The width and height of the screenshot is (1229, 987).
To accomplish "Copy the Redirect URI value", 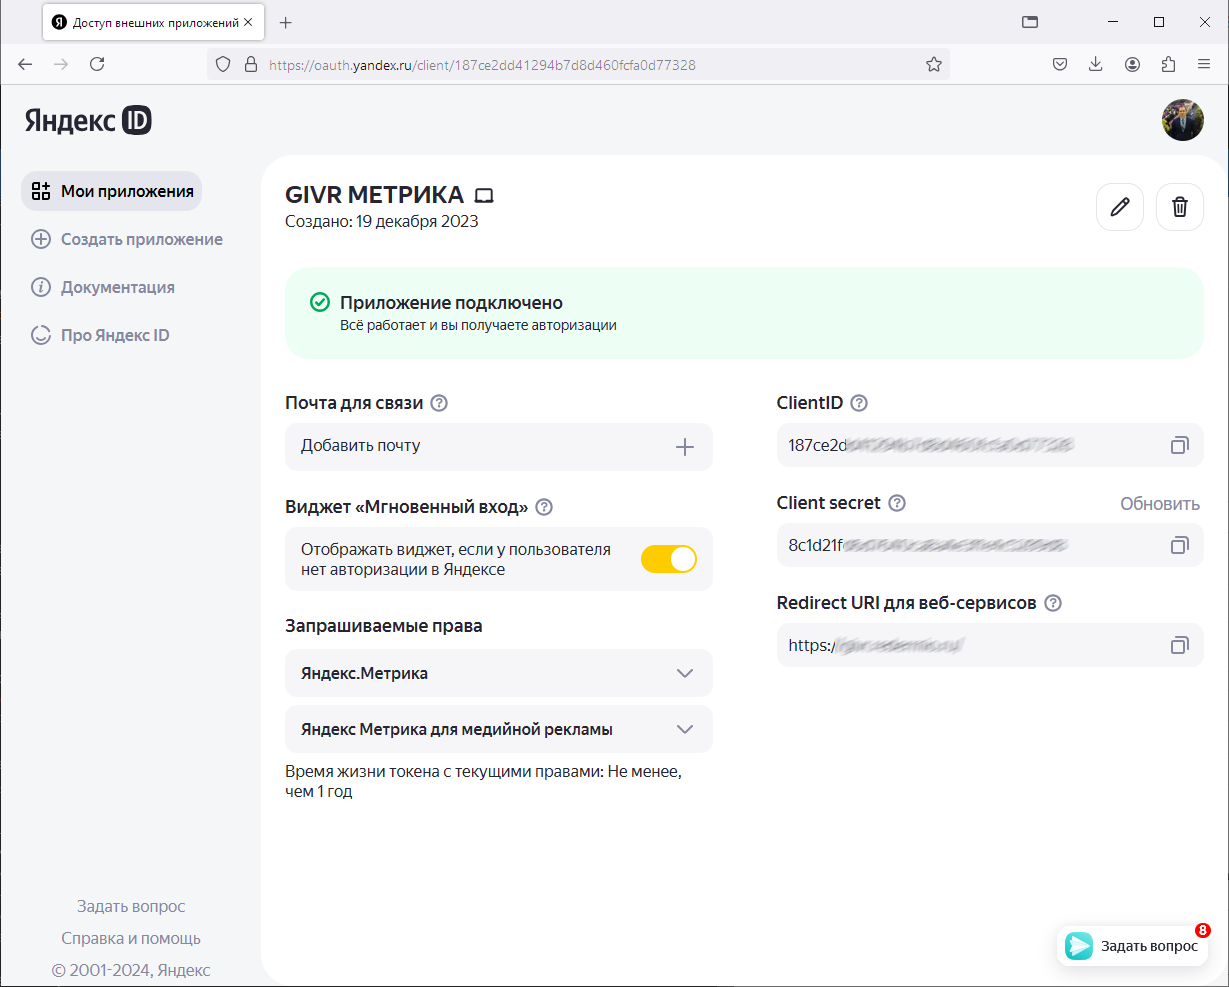I will [1180, 645].
